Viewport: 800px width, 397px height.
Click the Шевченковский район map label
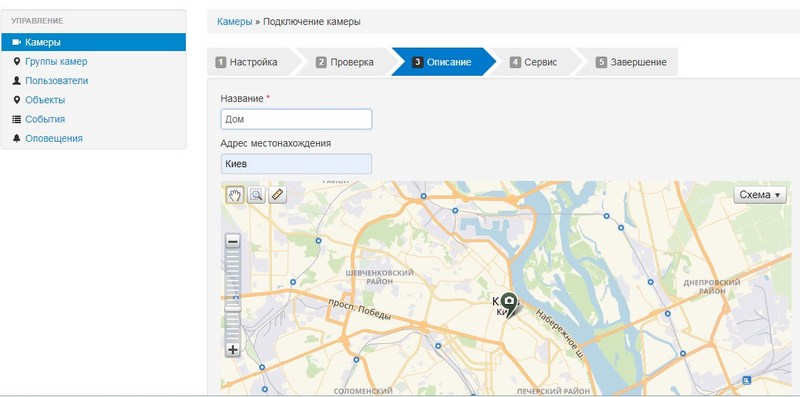pos(380,277)
